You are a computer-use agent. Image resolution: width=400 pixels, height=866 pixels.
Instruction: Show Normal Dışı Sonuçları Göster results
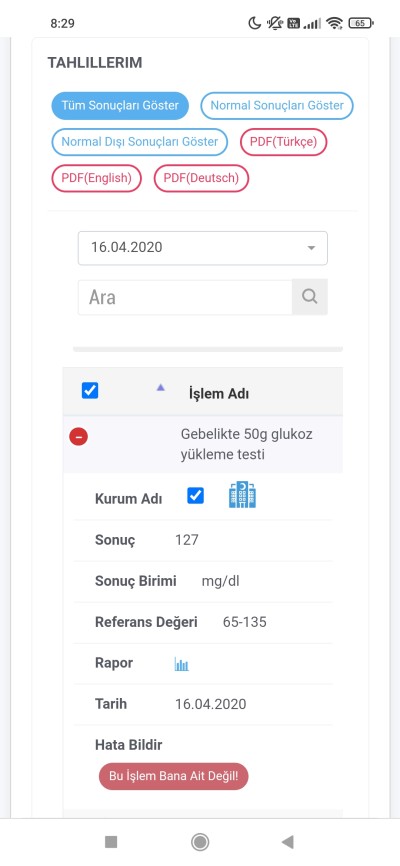(140, 142)
